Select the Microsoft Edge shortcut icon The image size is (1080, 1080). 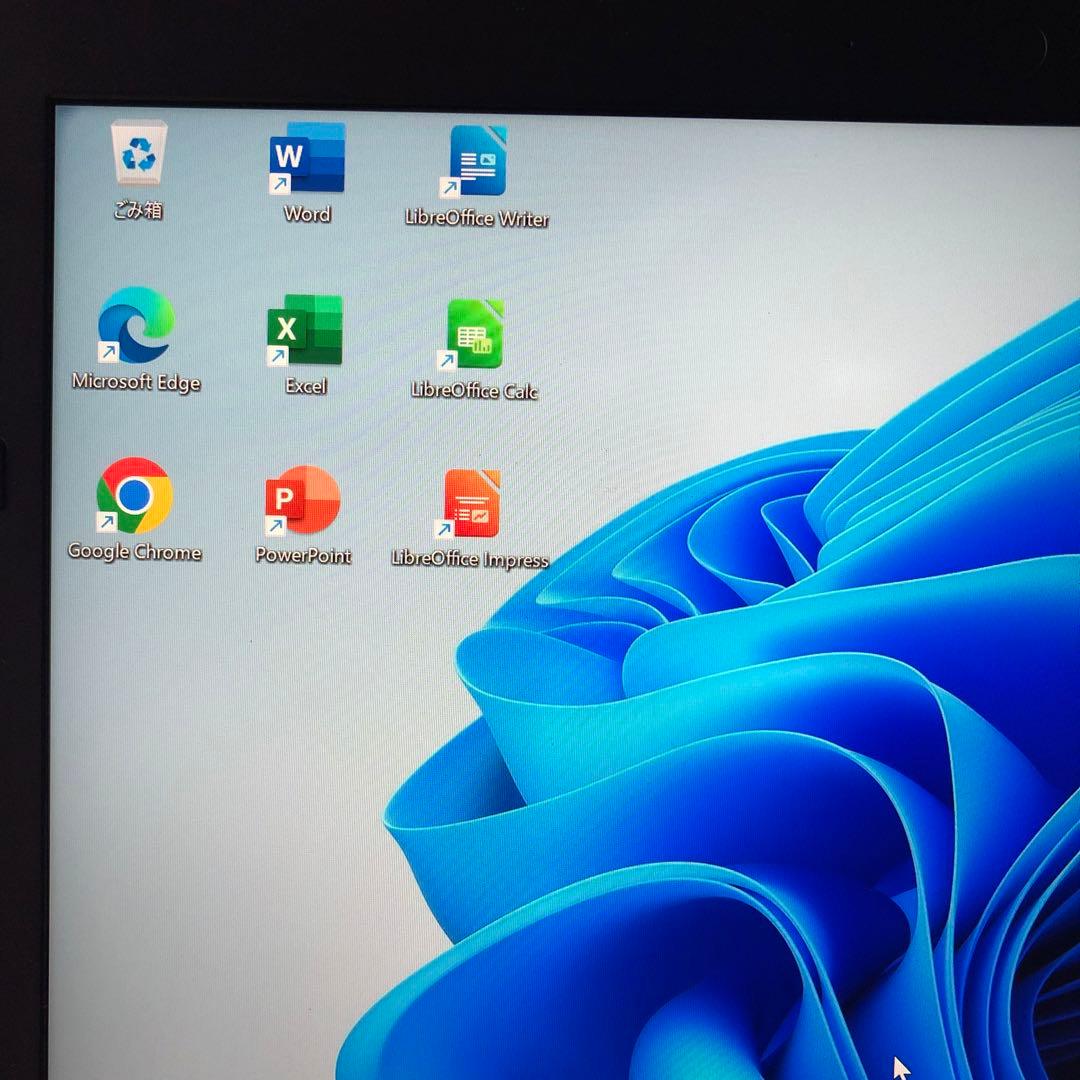coord(136,324)
